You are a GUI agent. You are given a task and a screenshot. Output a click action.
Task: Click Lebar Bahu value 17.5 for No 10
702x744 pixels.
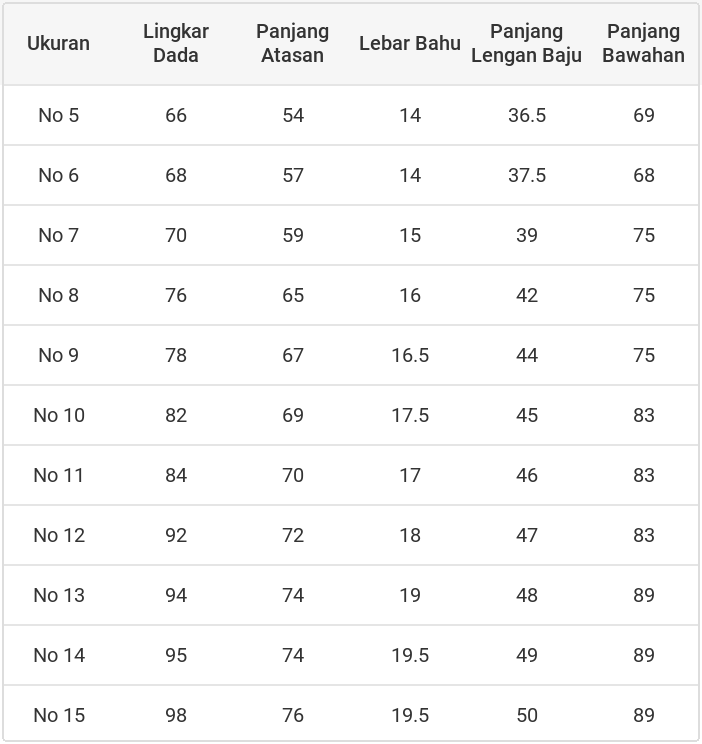click(410, 415)
